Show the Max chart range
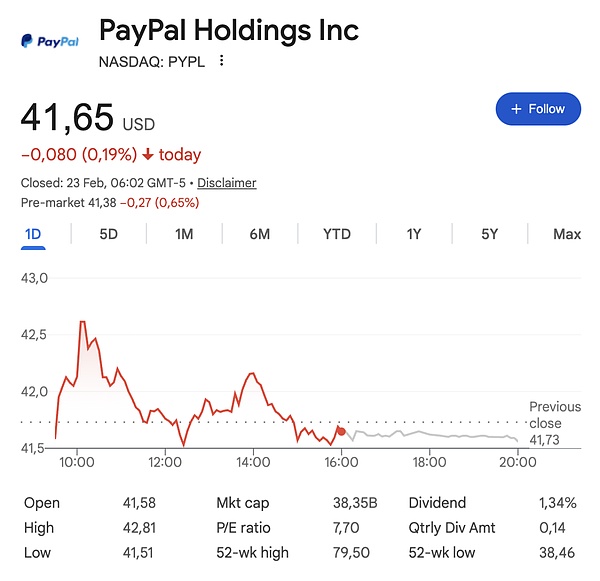The height and width of the screenshot is (581, 600). (x=566, y=234)
